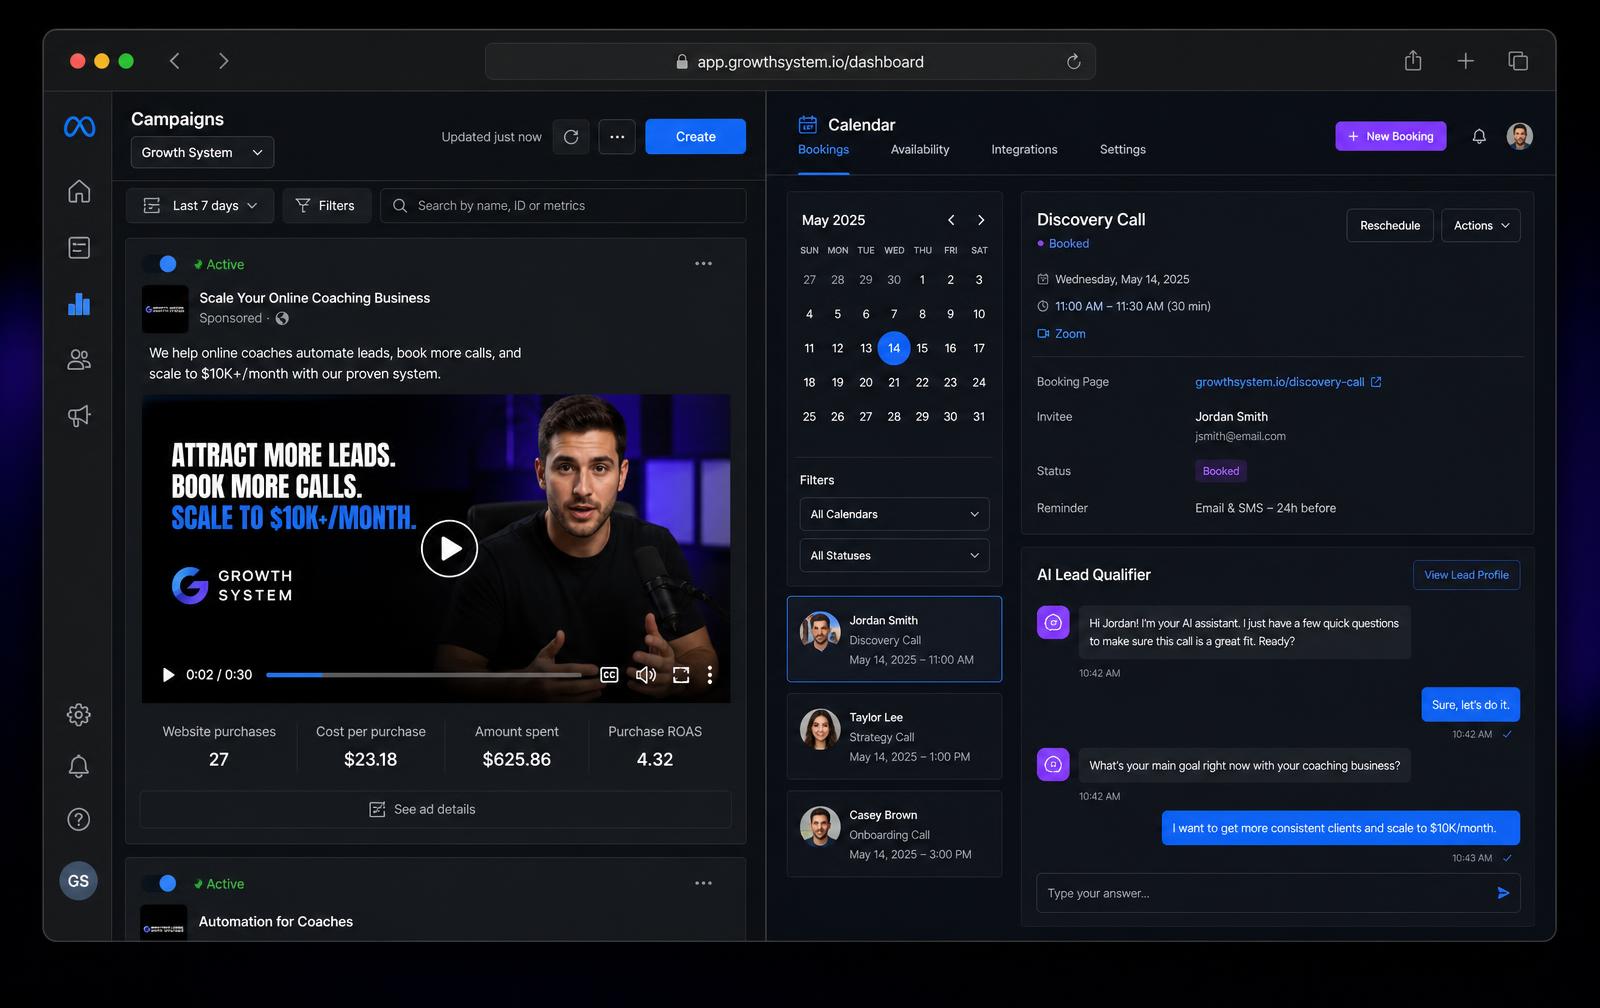The image size is (1600, 1008).
Task: Refresh the campaigns data
Action: tap(571, 137)
